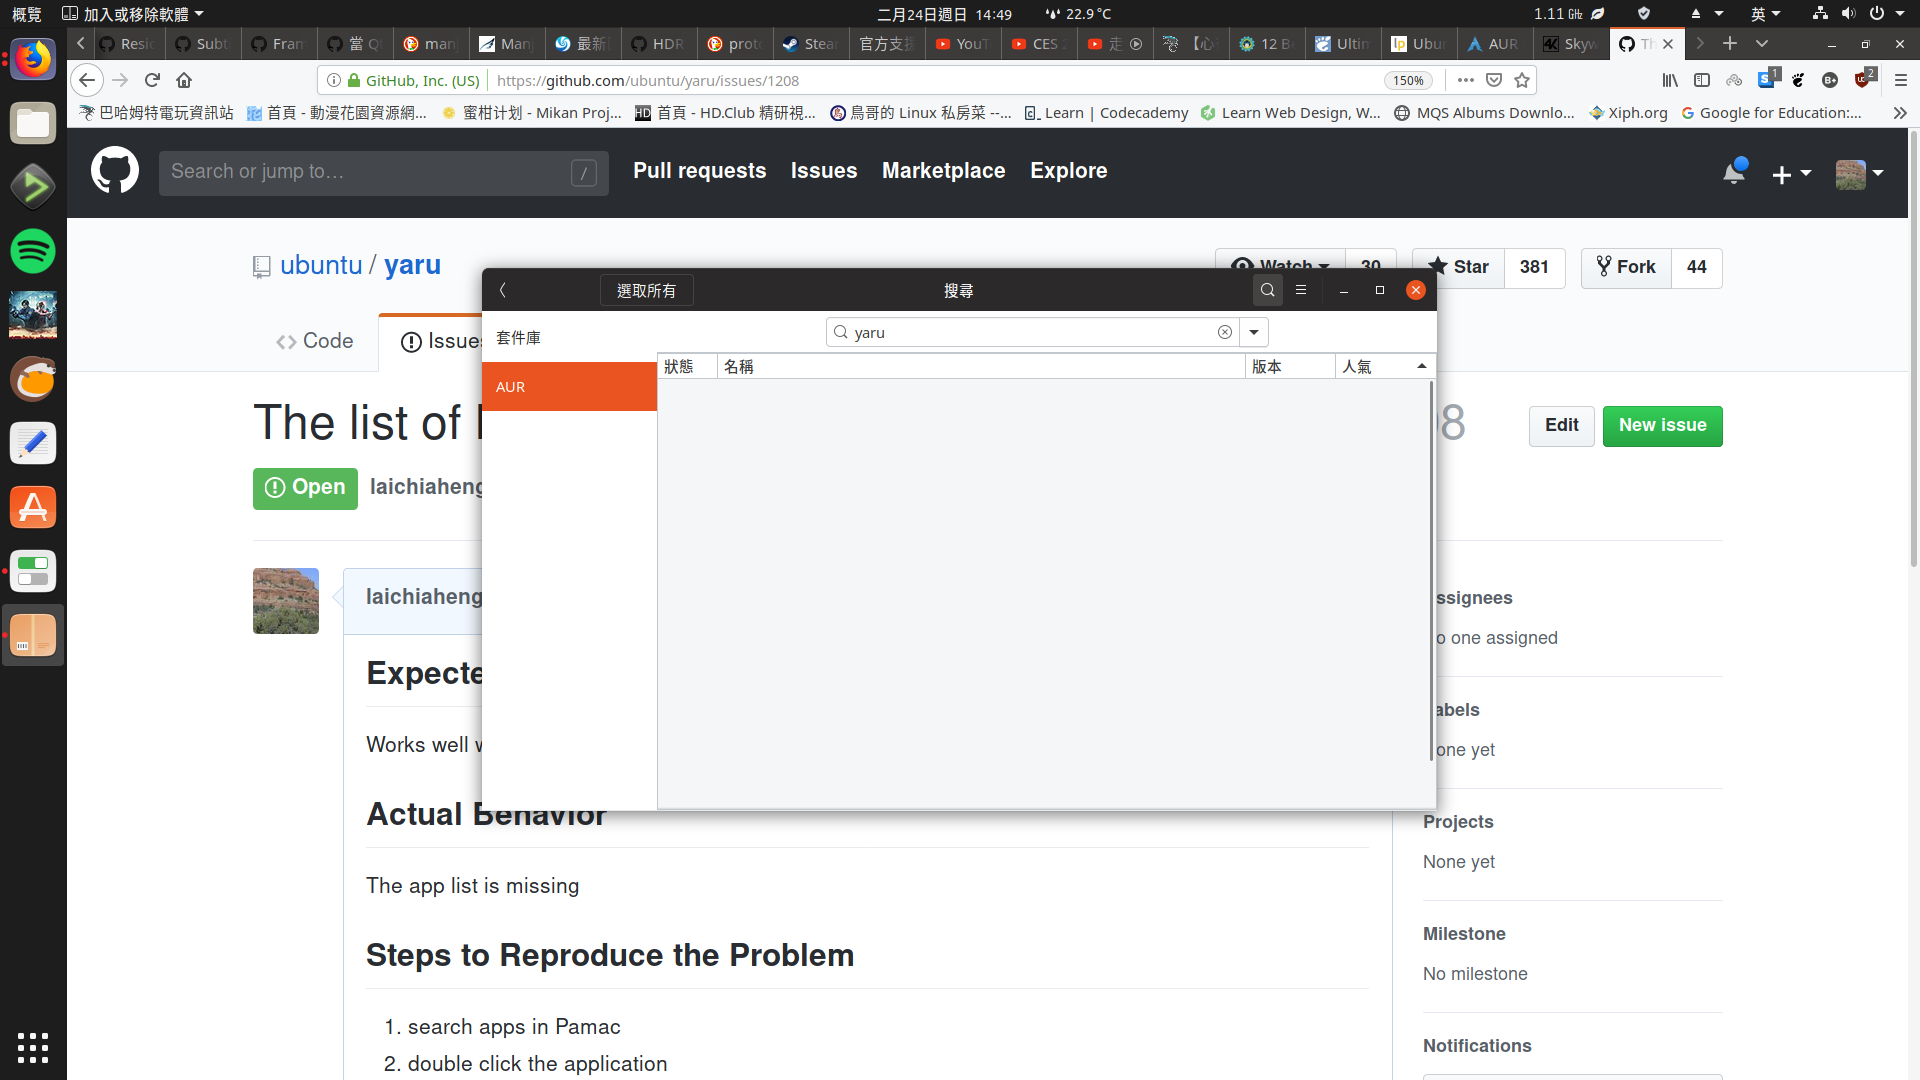Click the Pamac search toggle icon

pyautogui.click(x=1267, y=290)
